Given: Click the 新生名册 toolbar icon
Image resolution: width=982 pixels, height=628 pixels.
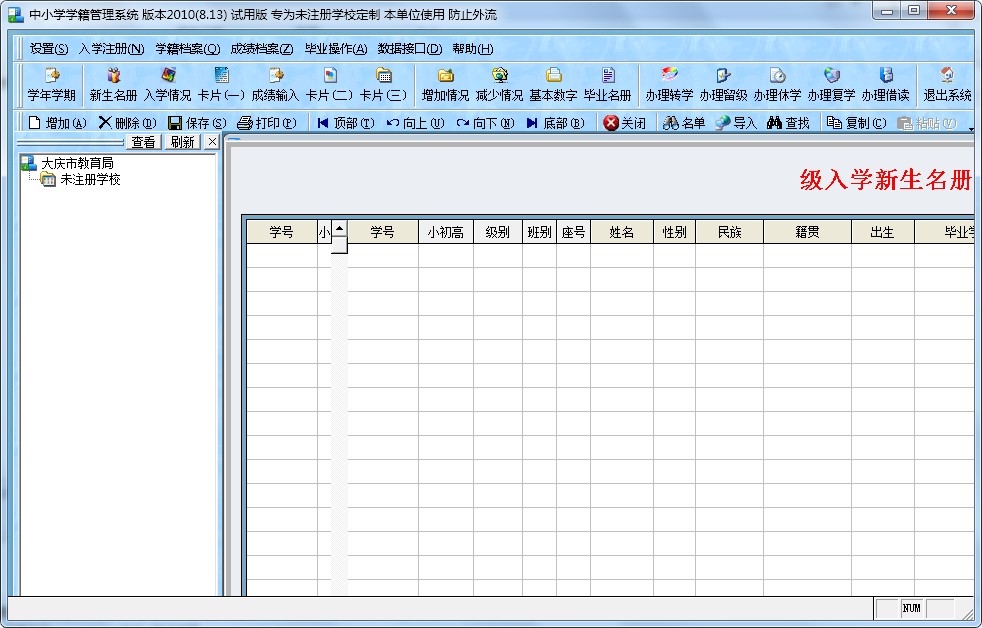Looking at the screenshot, I should tap(113, 85).
